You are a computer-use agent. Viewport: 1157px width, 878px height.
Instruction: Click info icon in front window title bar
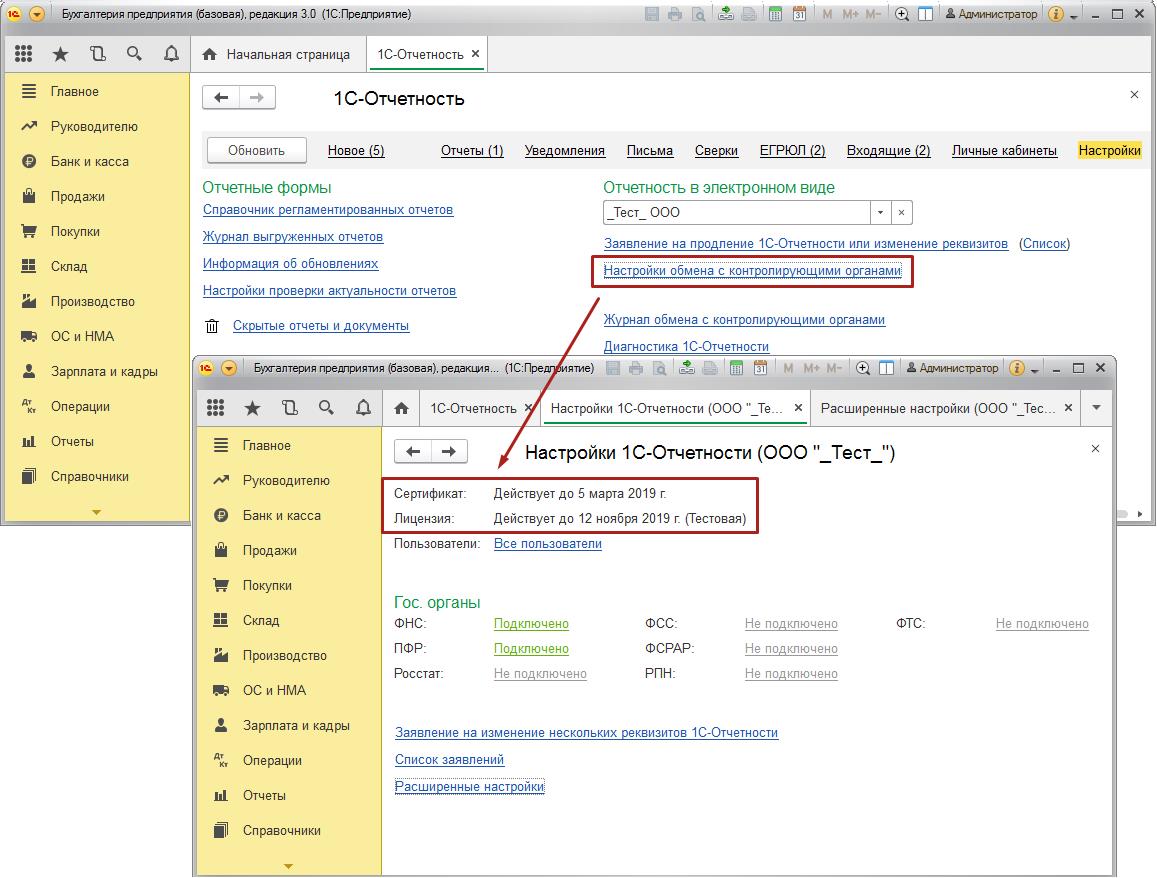click(x=1017, y=367)
